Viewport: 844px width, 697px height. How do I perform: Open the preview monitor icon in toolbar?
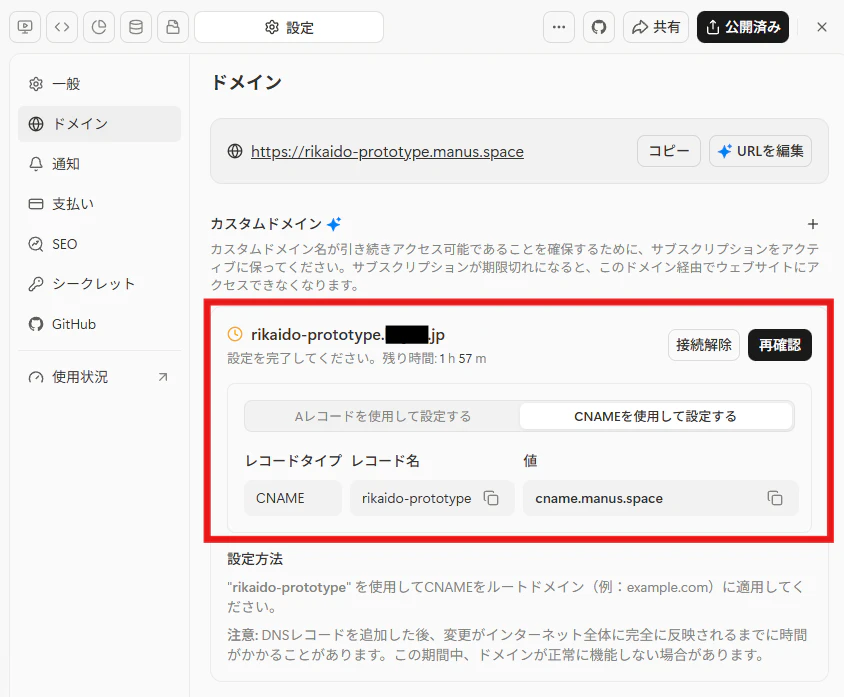[x=25, y=27]
